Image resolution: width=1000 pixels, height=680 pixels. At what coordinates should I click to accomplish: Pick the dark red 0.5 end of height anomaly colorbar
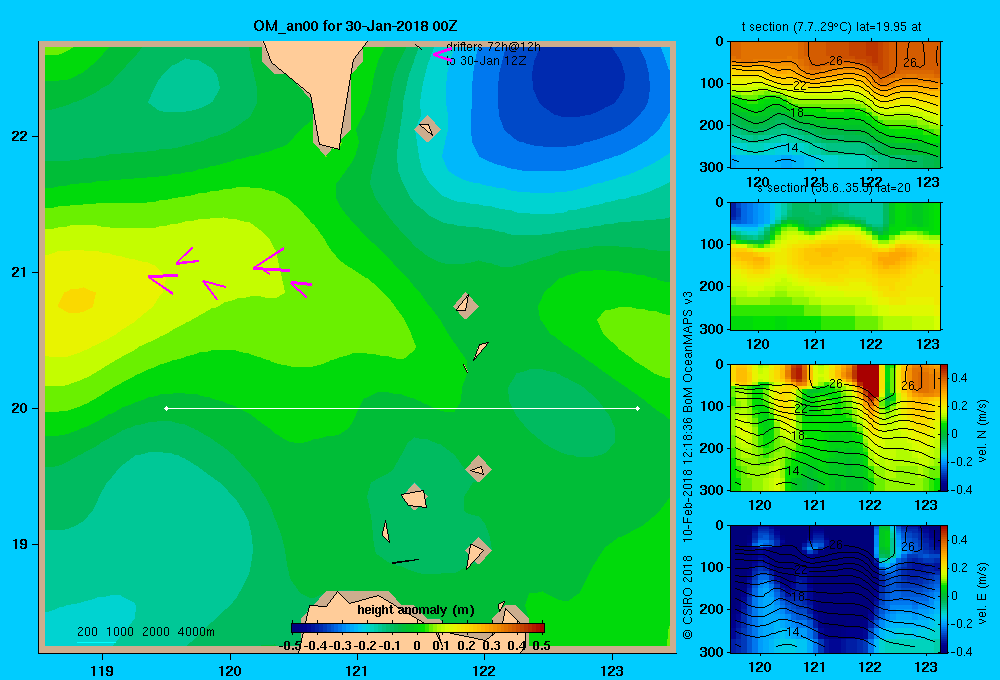click(540, 628)
